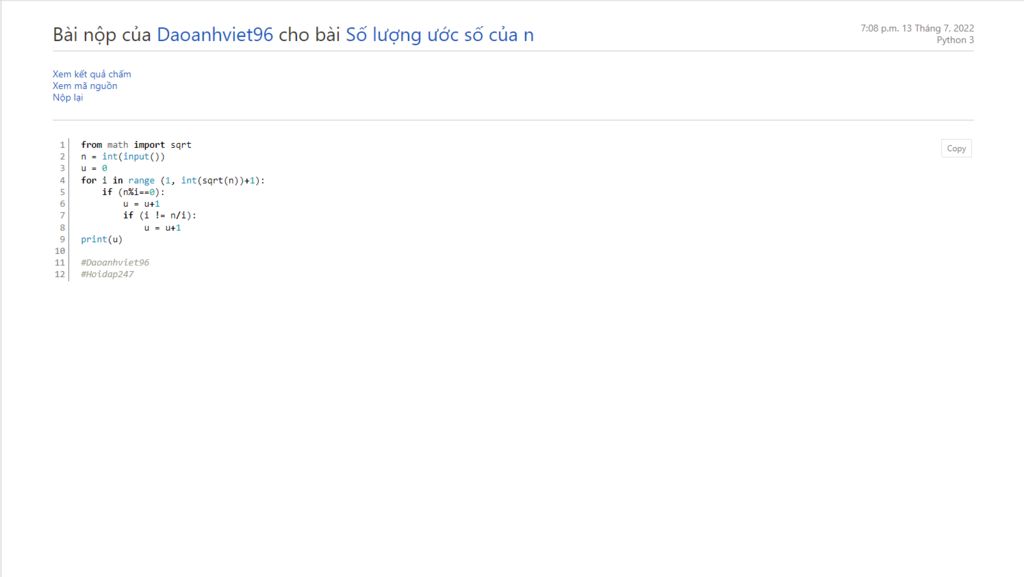Open the Daoanhviet96 user profile link
The image size is (1024, 577).
coord(215,35)
